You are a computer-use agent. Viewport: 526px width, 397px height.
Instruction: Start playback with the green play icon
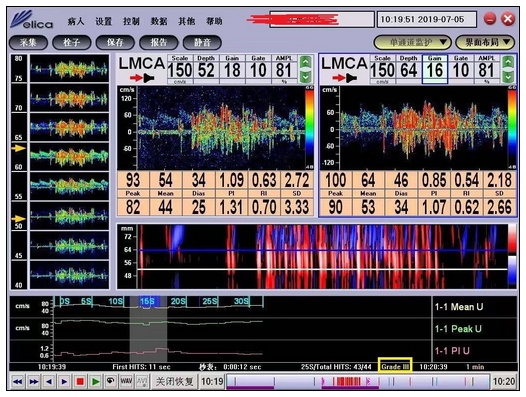tap(96, 382)
